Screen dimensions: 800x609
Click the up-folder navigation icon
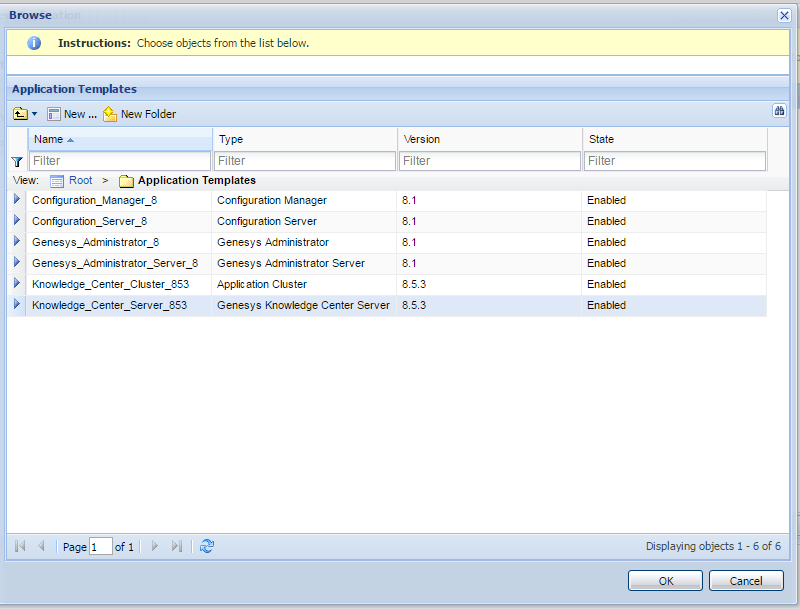[19, 114]
